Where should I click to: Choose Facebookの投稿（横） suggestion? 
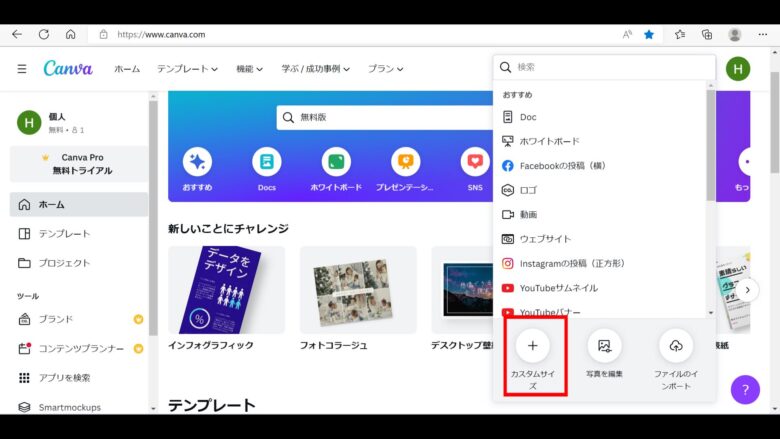click(599, 166)
